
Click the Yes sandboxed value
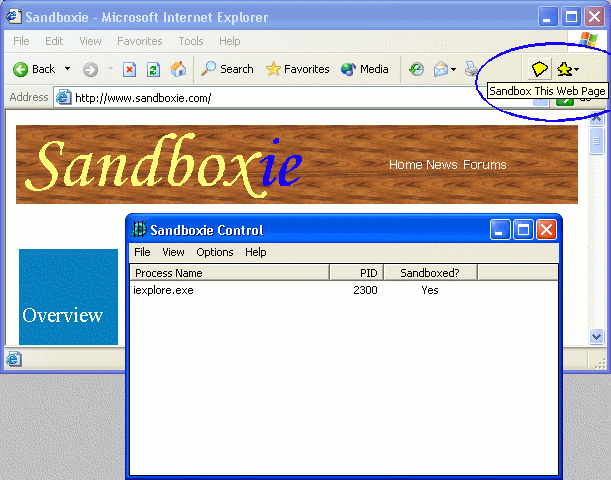[x=430, y=290]
